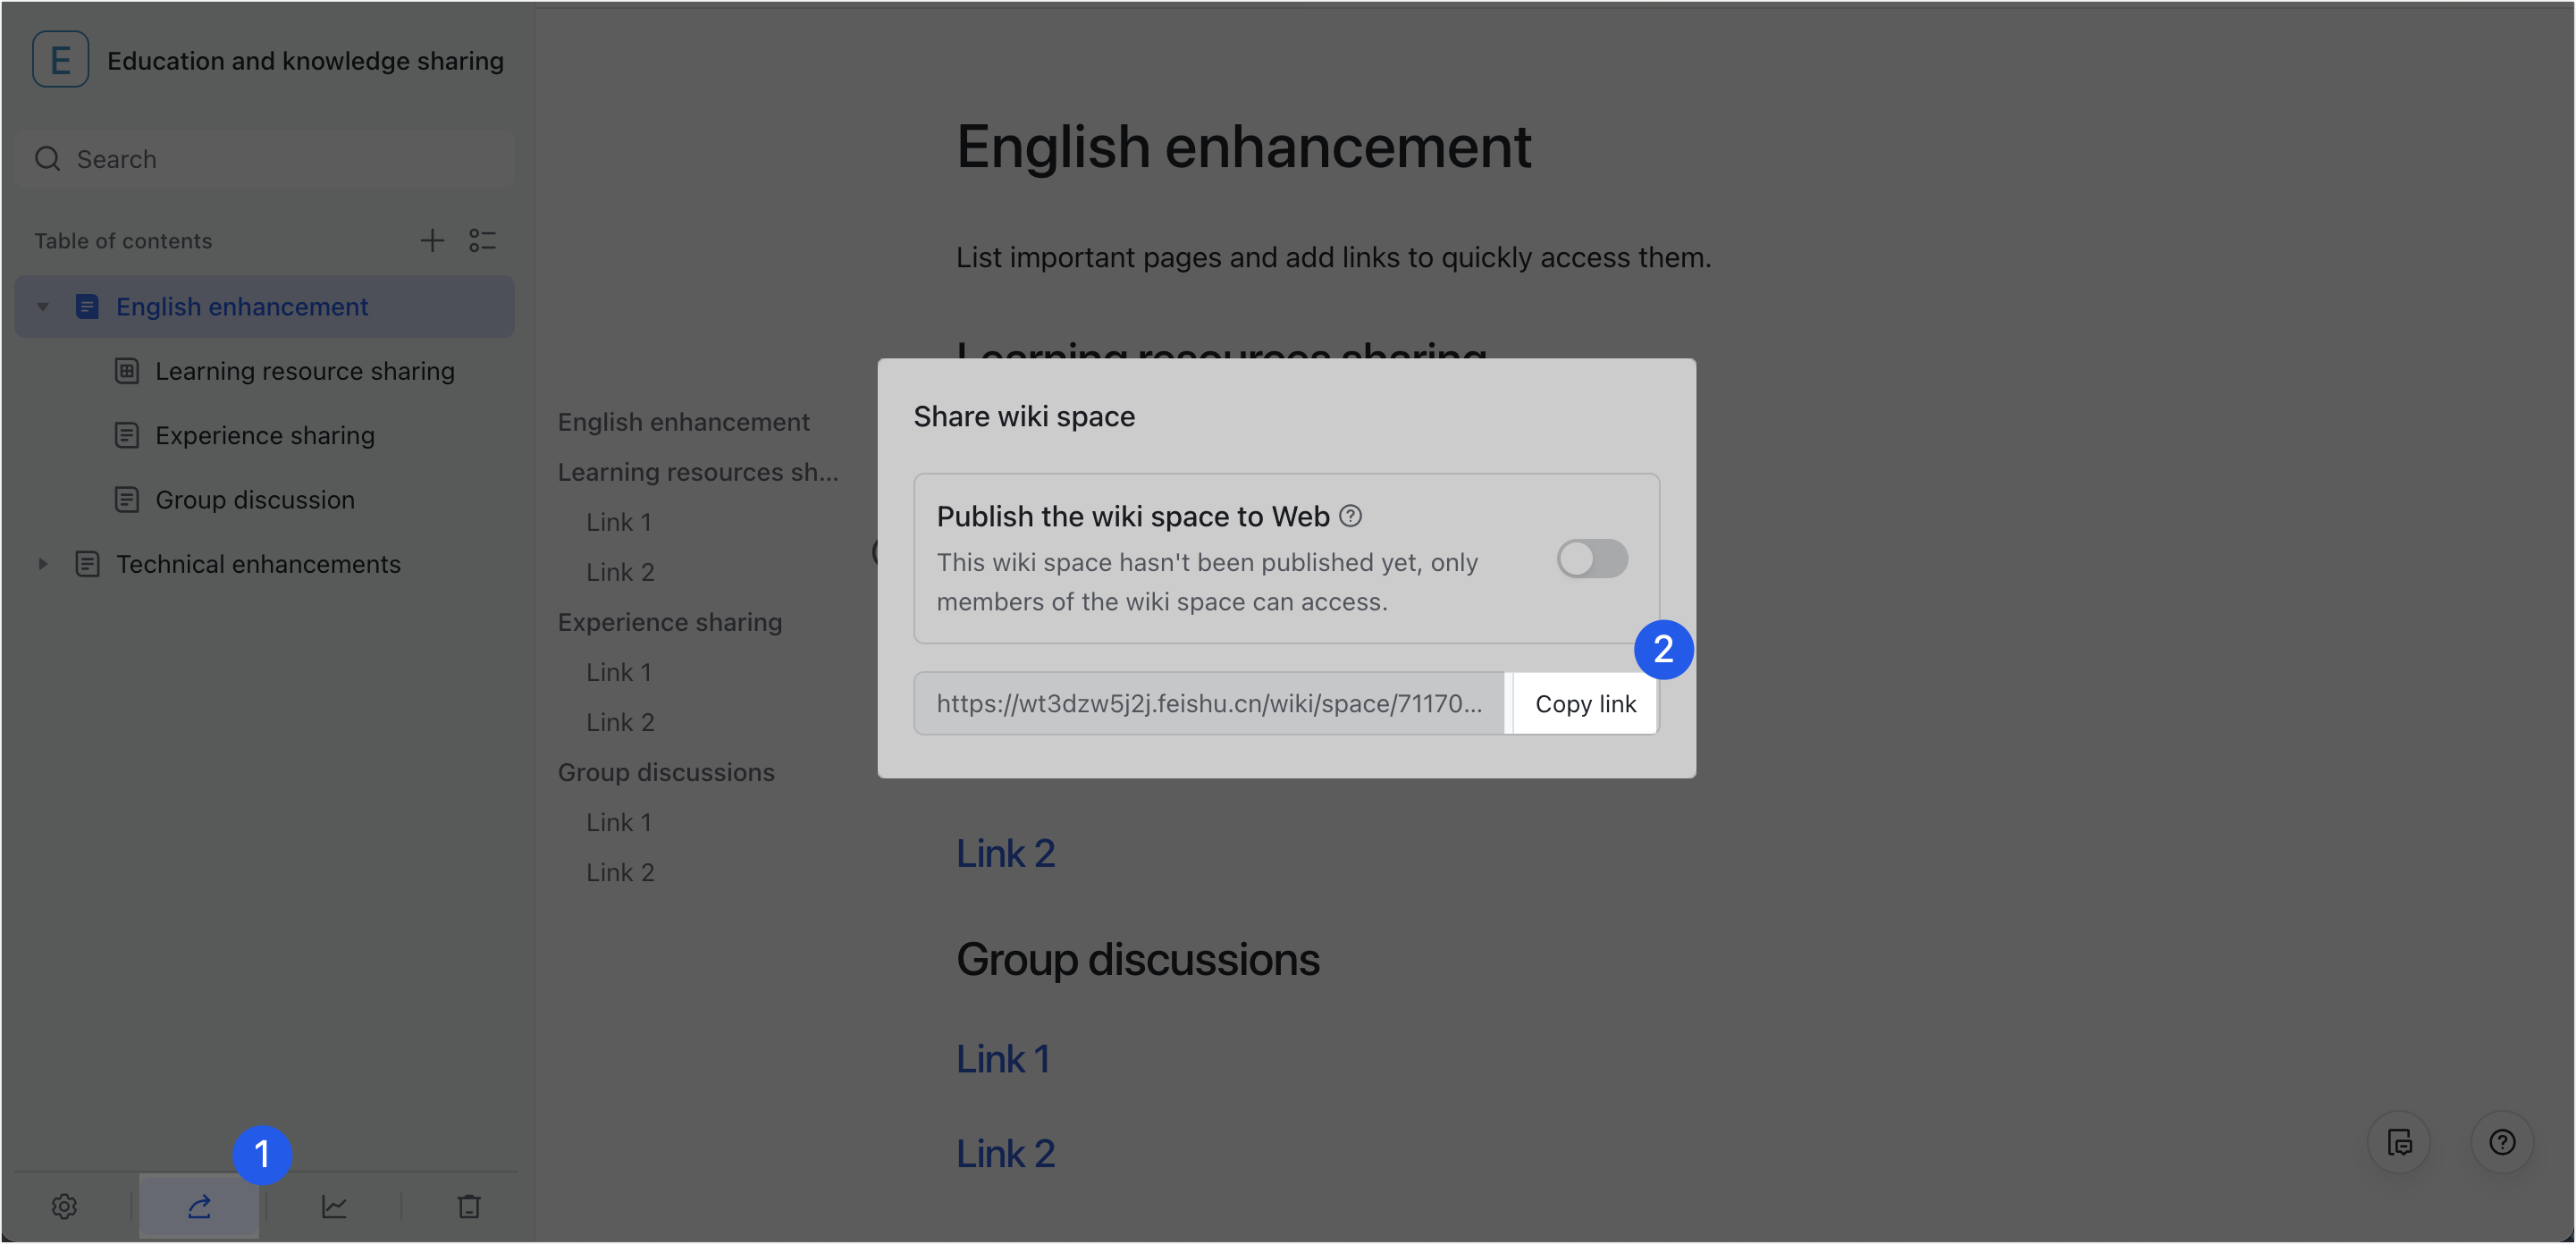Click the help question mark button
Viewport: 2576px width, 1244px height.
[2502, 1142]
